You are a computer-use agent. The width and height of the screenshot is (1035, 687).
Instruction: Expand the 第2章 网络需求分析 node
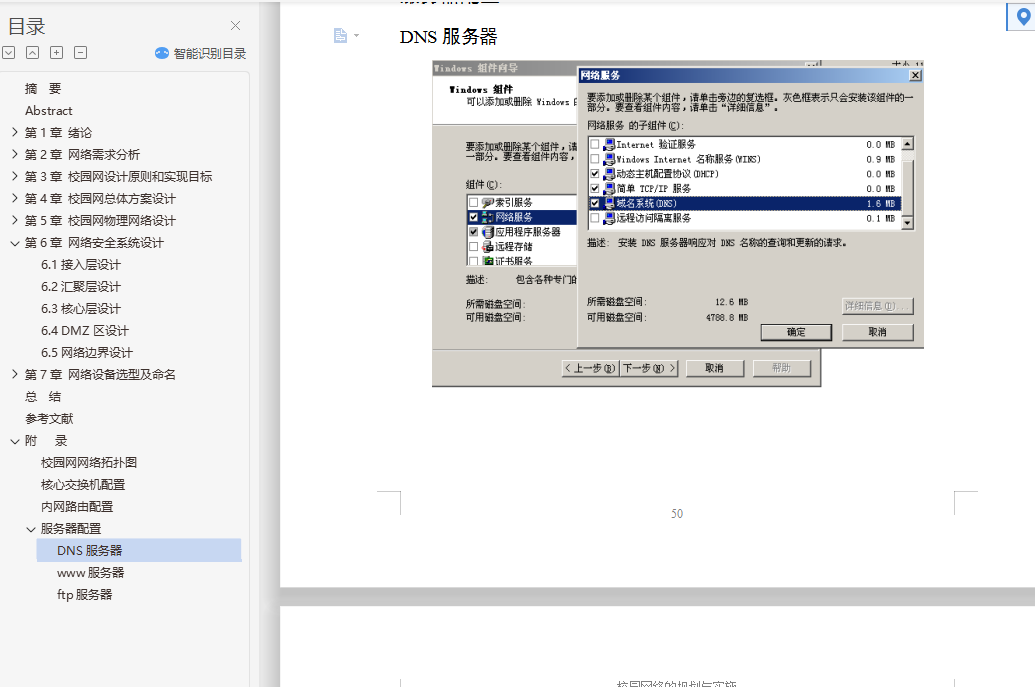coord(15,154)
